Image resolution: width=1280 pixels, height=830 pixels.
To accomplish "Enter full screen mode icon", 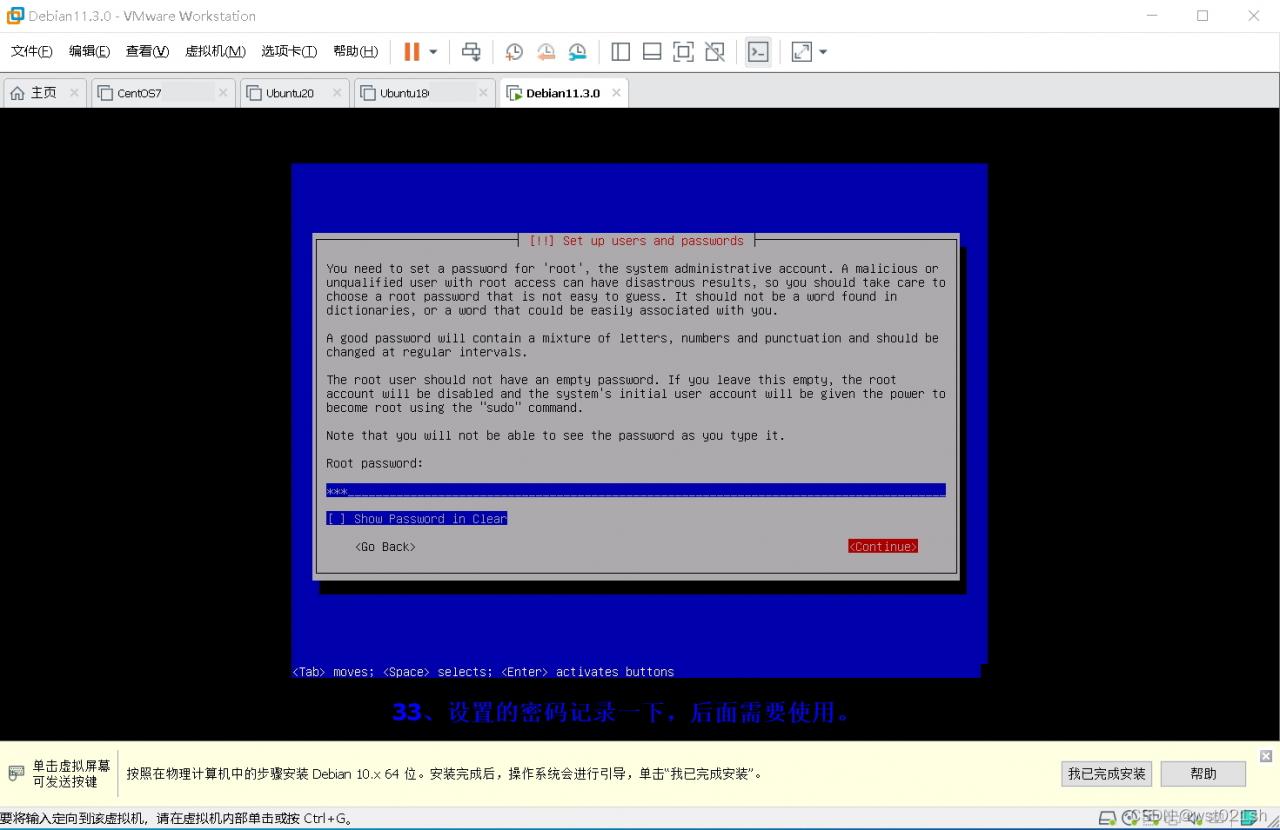I will (683, 52).
